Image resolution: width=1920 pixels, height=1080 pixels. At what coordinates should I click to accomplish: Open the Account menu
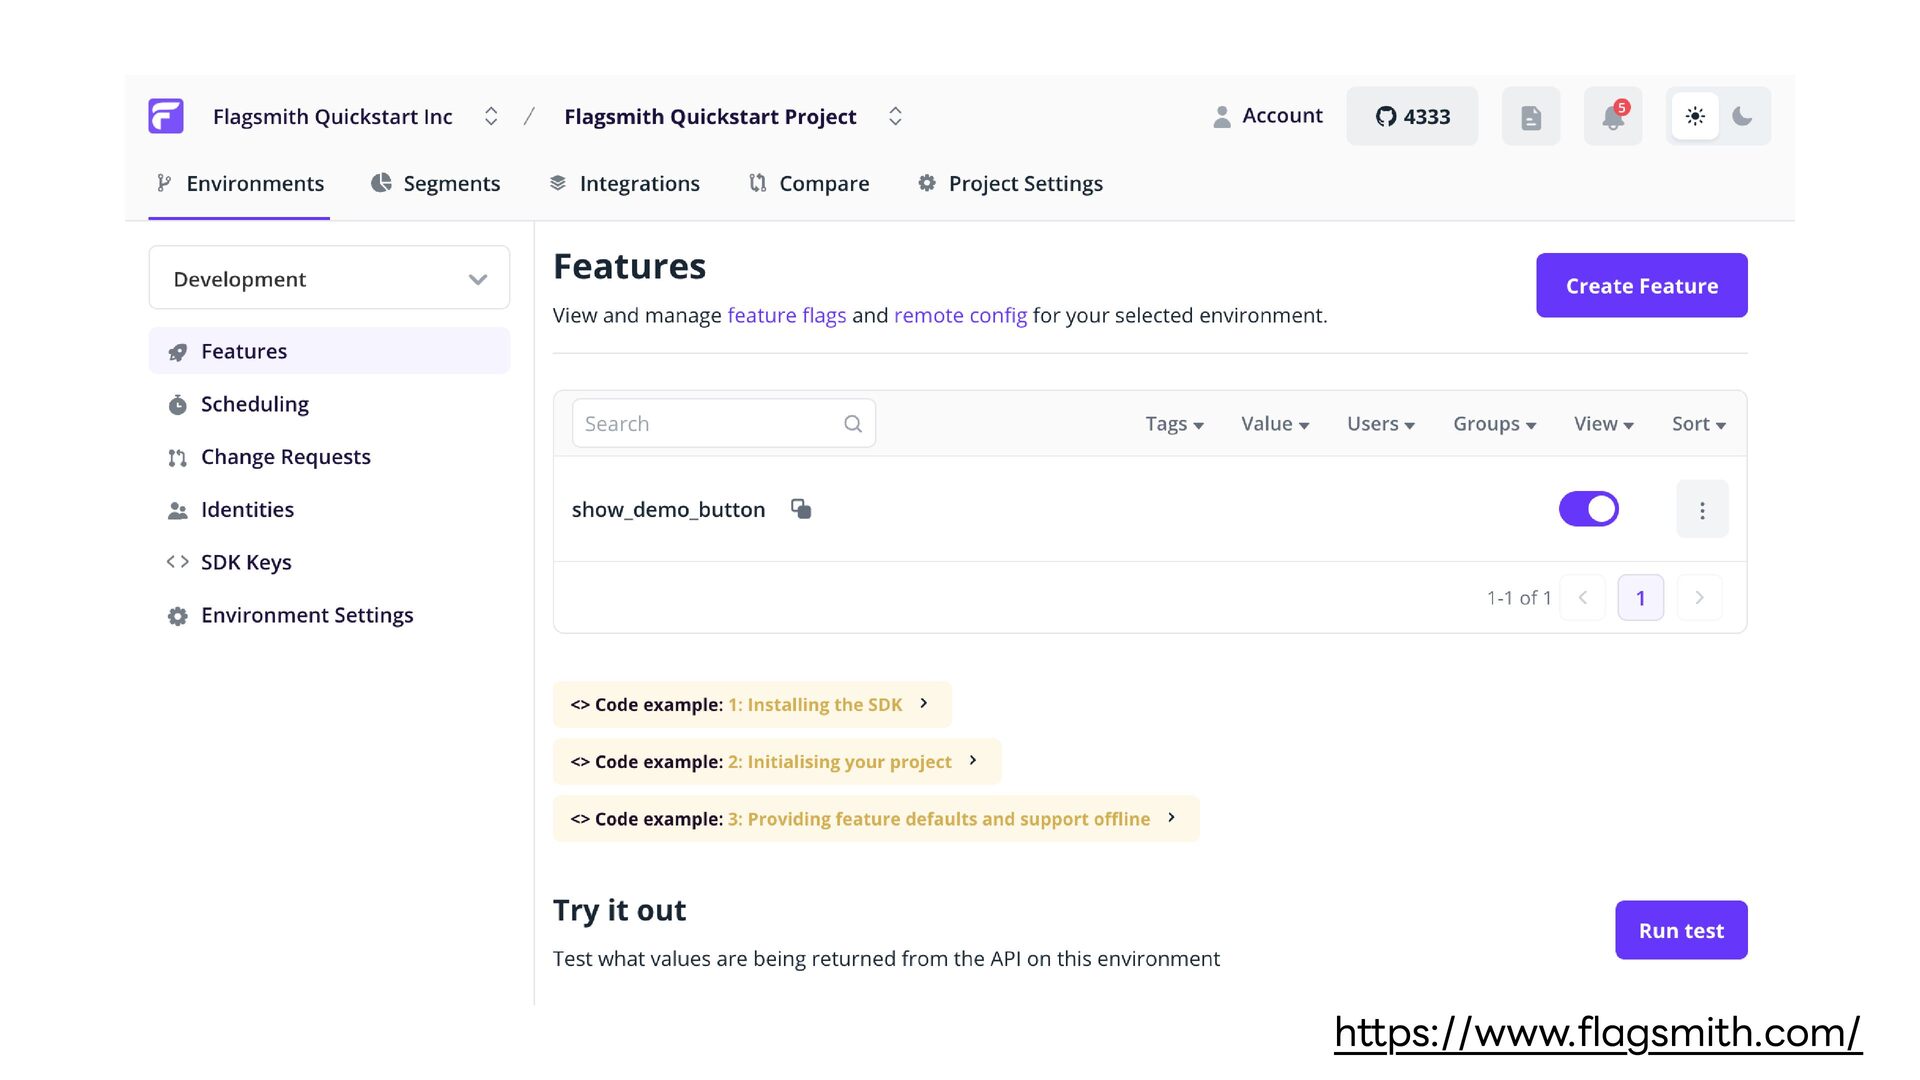tap(1267, 116)
